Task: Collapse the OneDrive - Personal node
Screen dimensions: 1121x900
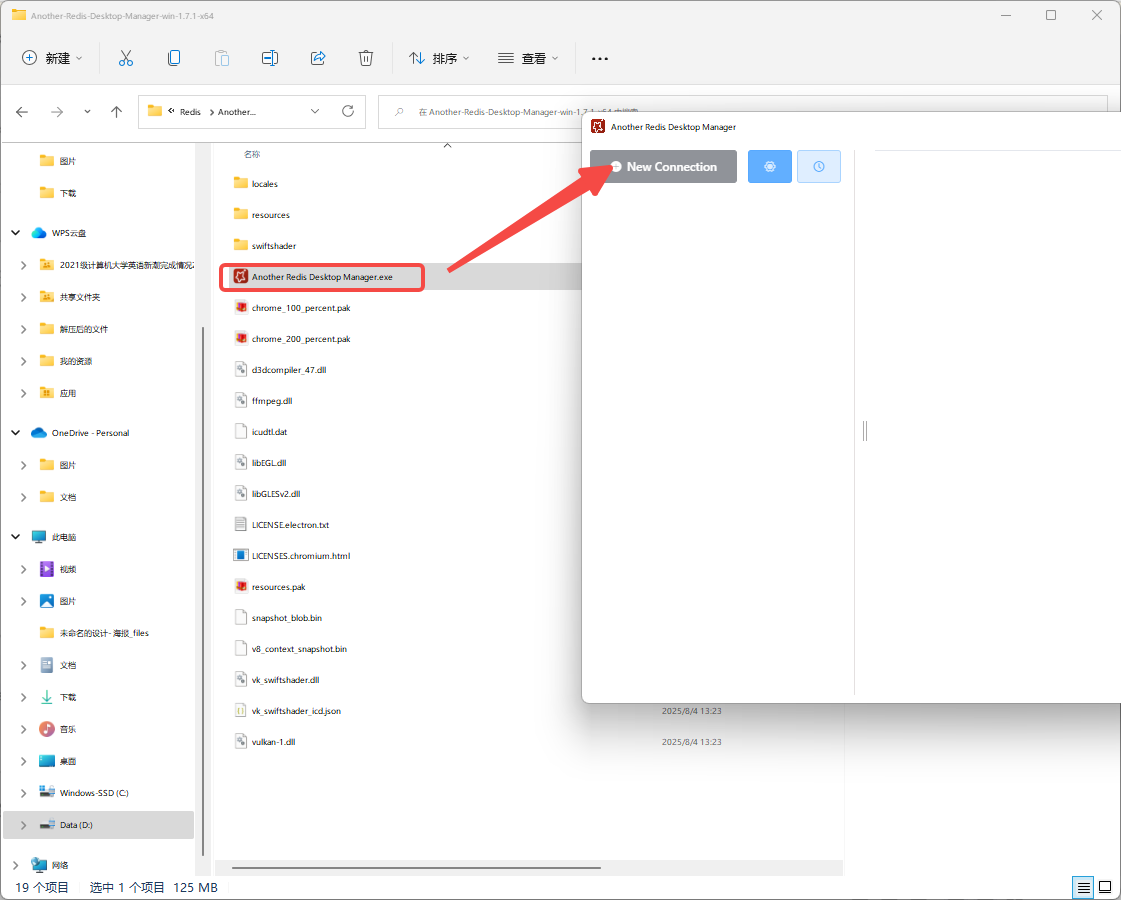Action: pos(16,433)
